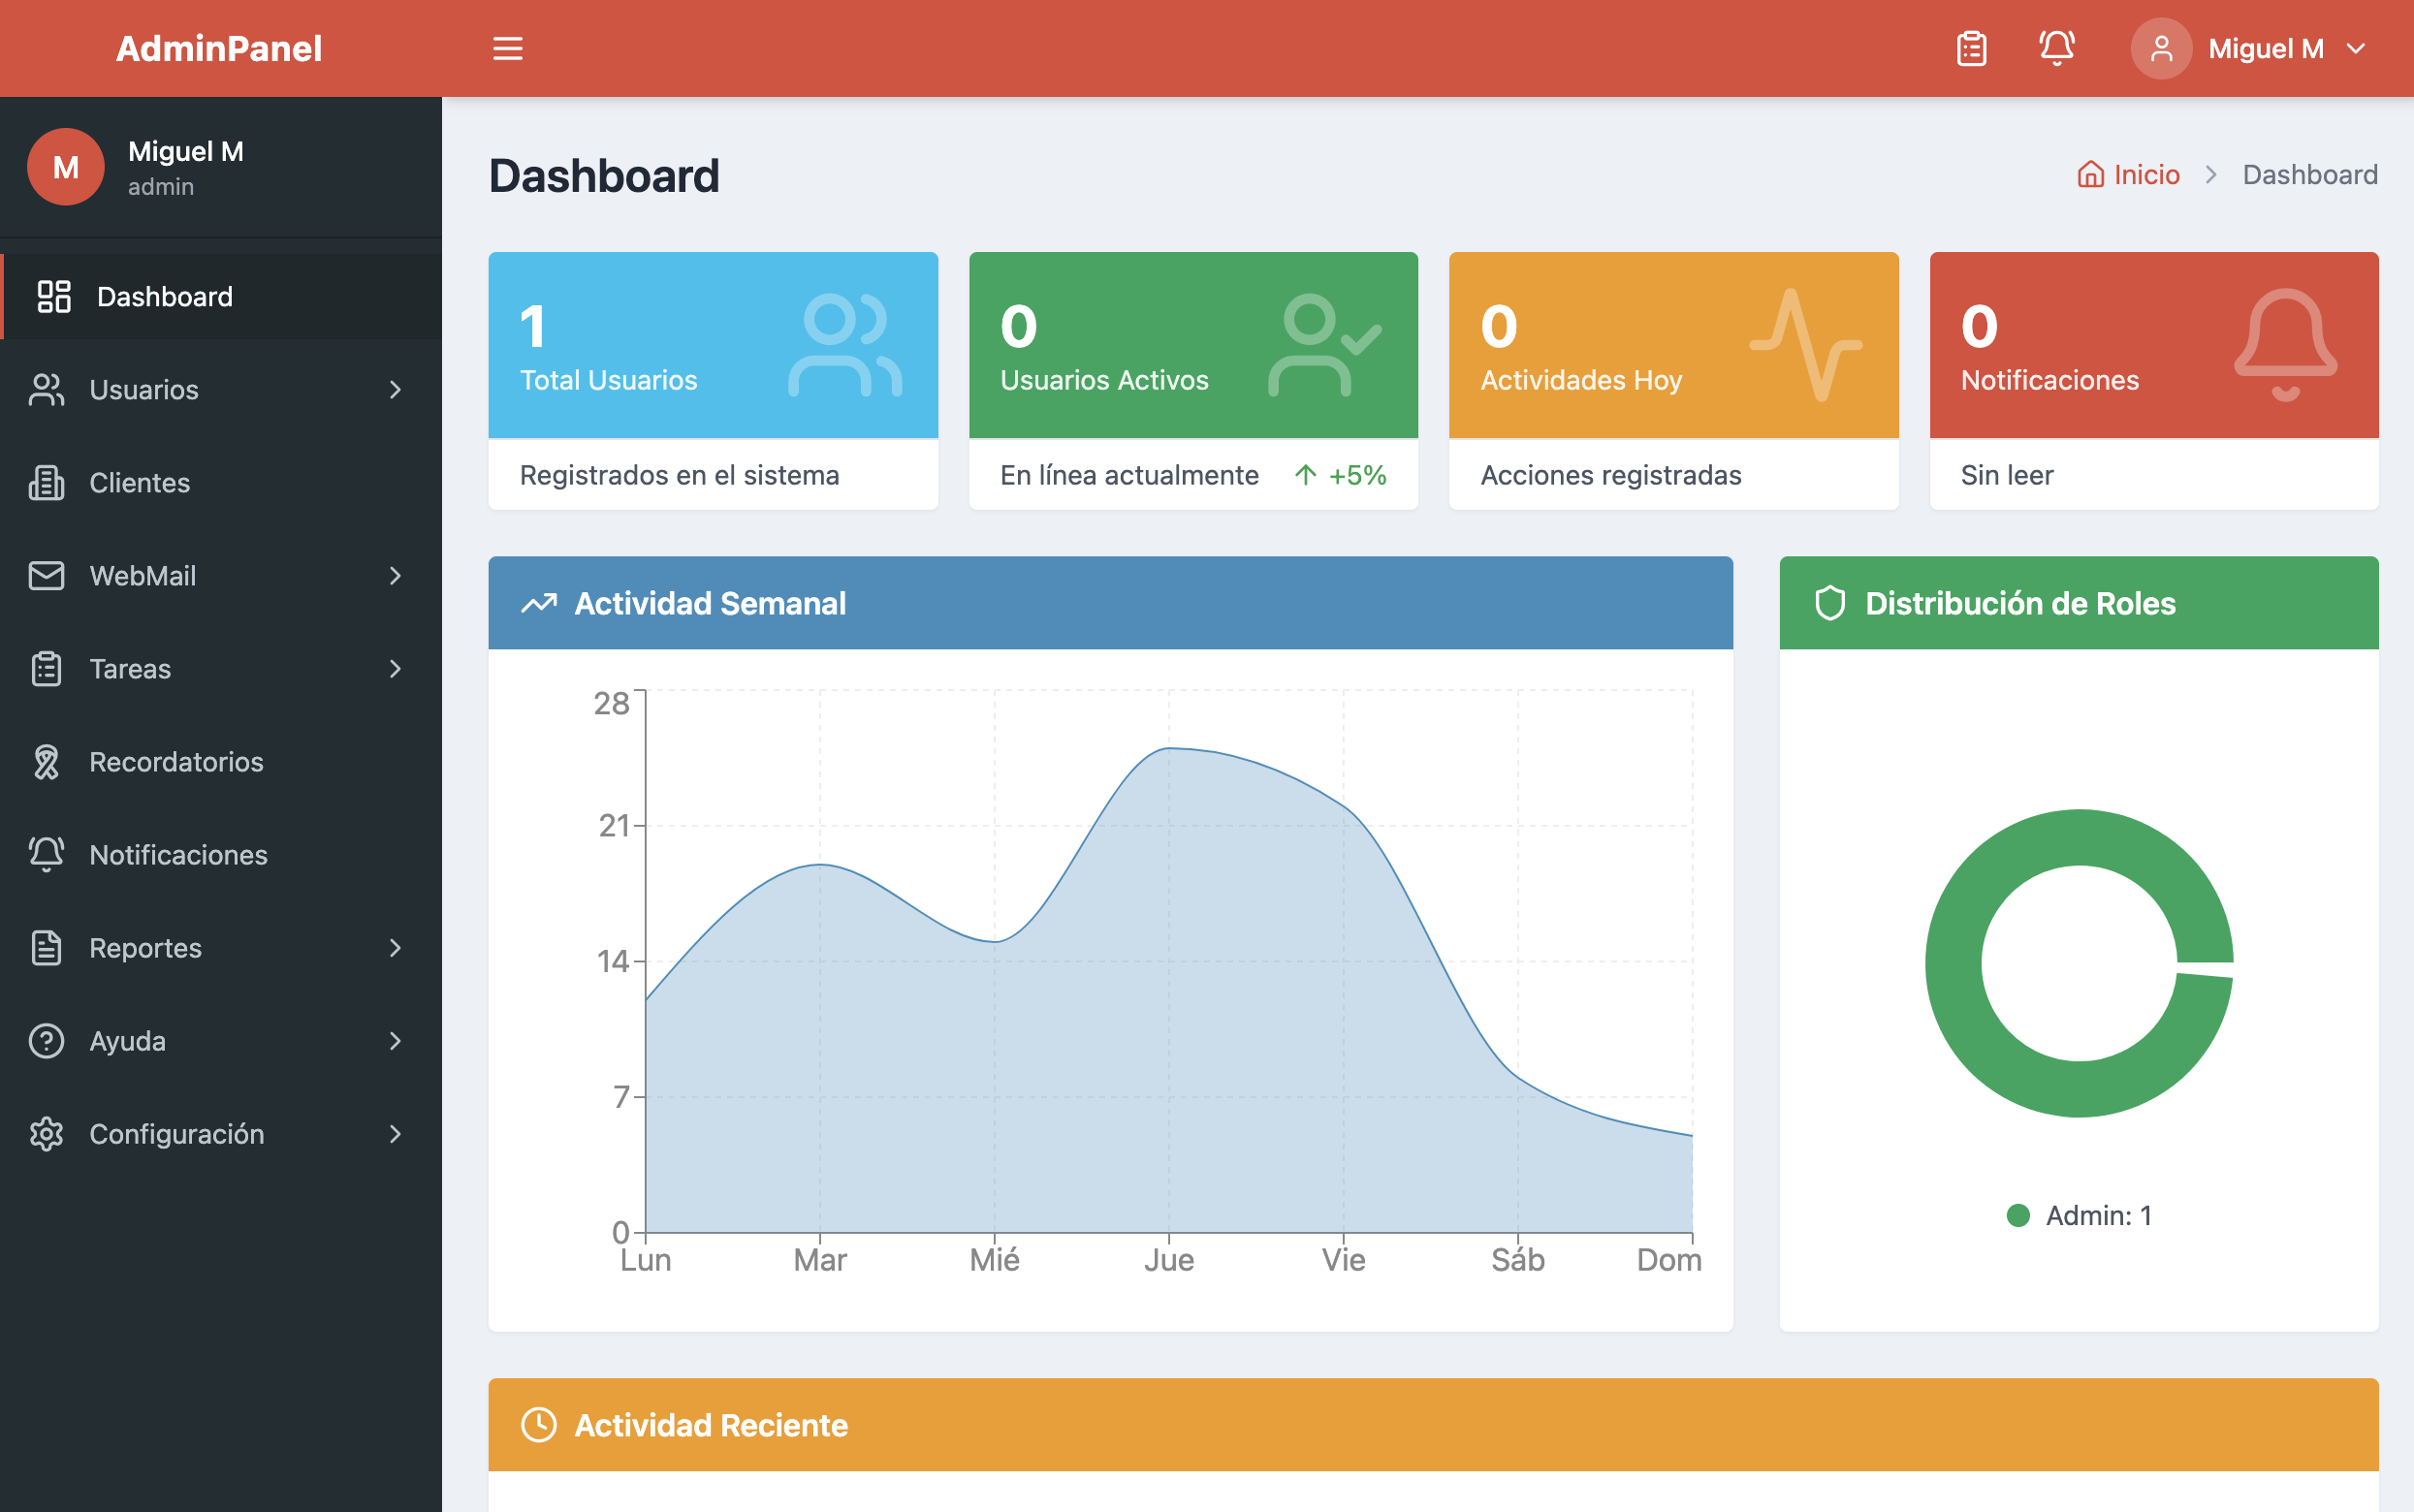Click the 'Sáb' axis label on chart

pos(1517,1260)
